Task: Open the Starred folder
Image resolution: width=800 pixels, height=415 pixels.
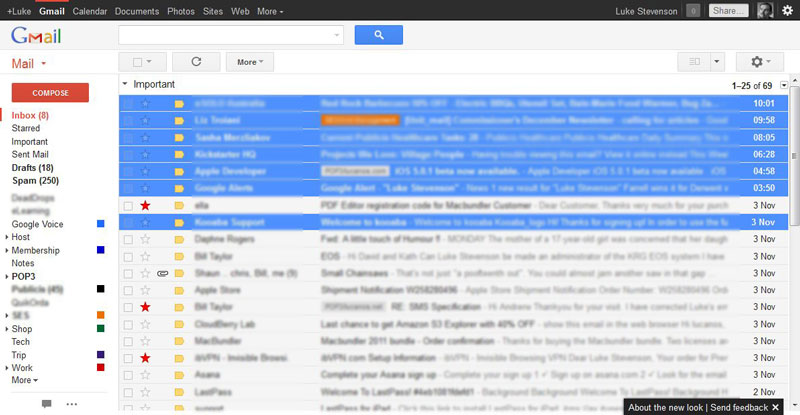Action: tap(26, 128)
